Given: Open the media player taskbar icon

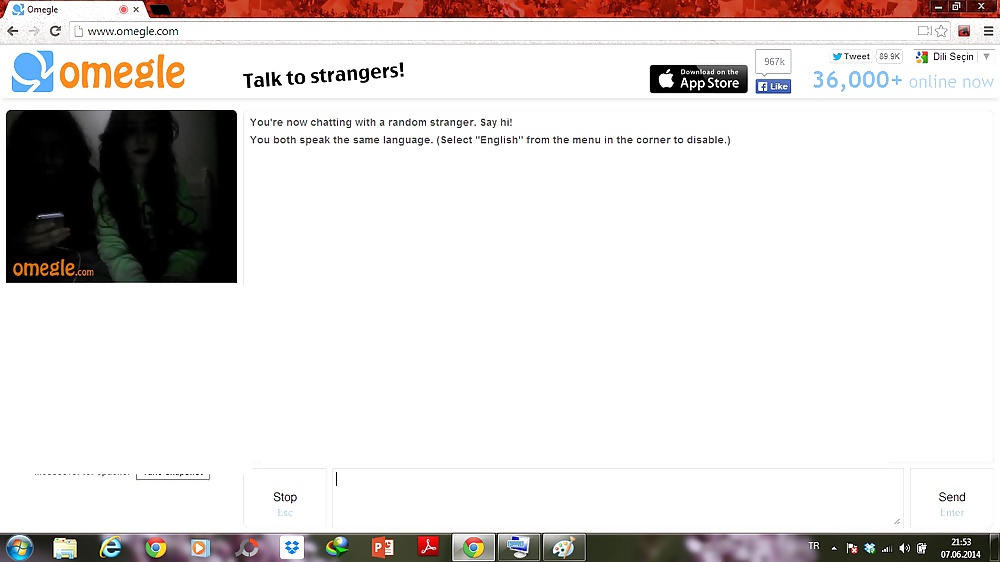Looking at the screenshot, I should (x=200, y=547).
